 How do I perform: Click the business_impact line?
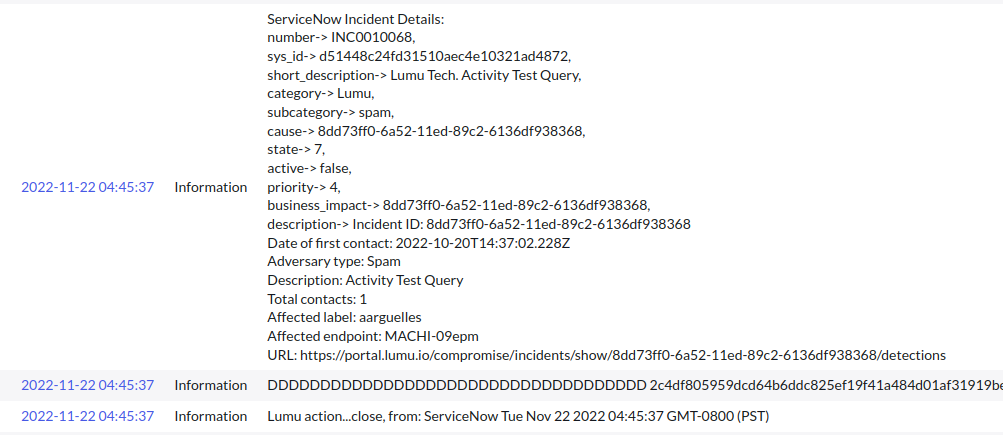[x=458, y=205]
